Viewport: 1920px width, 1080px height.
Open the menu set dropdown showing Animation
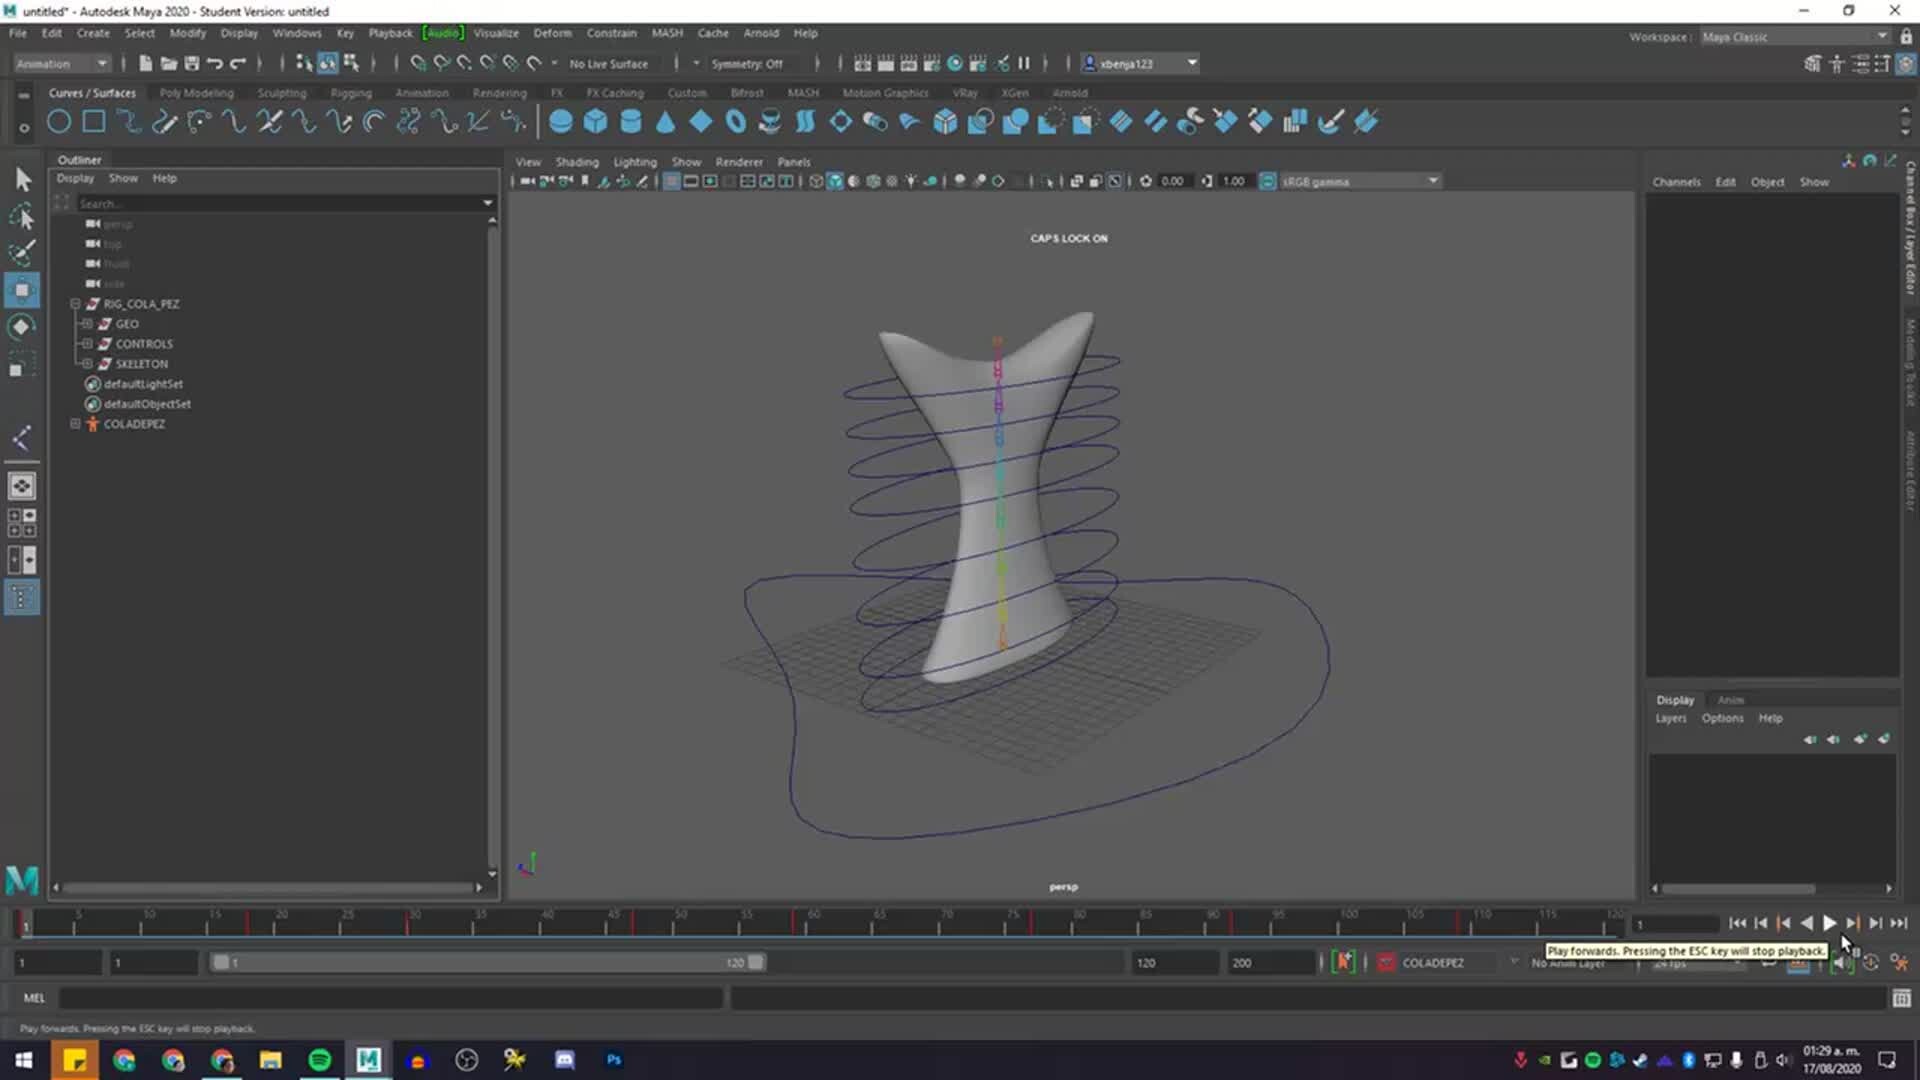tap(60, 63)
